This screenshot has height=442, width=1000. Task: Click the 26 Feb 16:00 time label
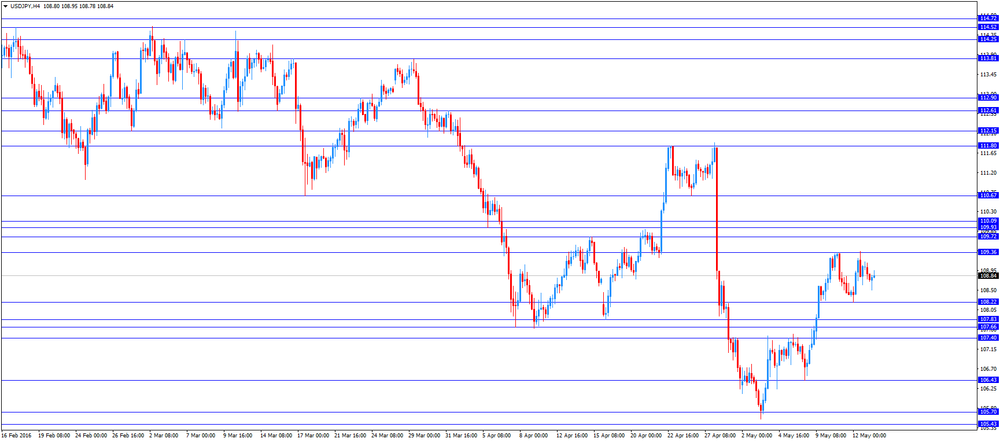click(x=129, y=436)
